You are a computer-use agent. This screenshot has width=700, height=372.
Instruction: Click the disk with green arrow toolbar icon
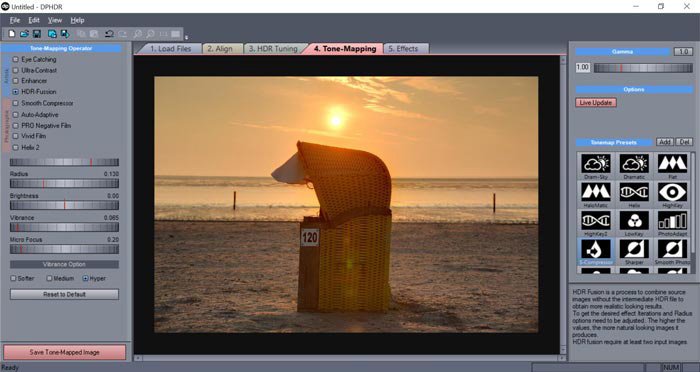[x=65, y=34]
